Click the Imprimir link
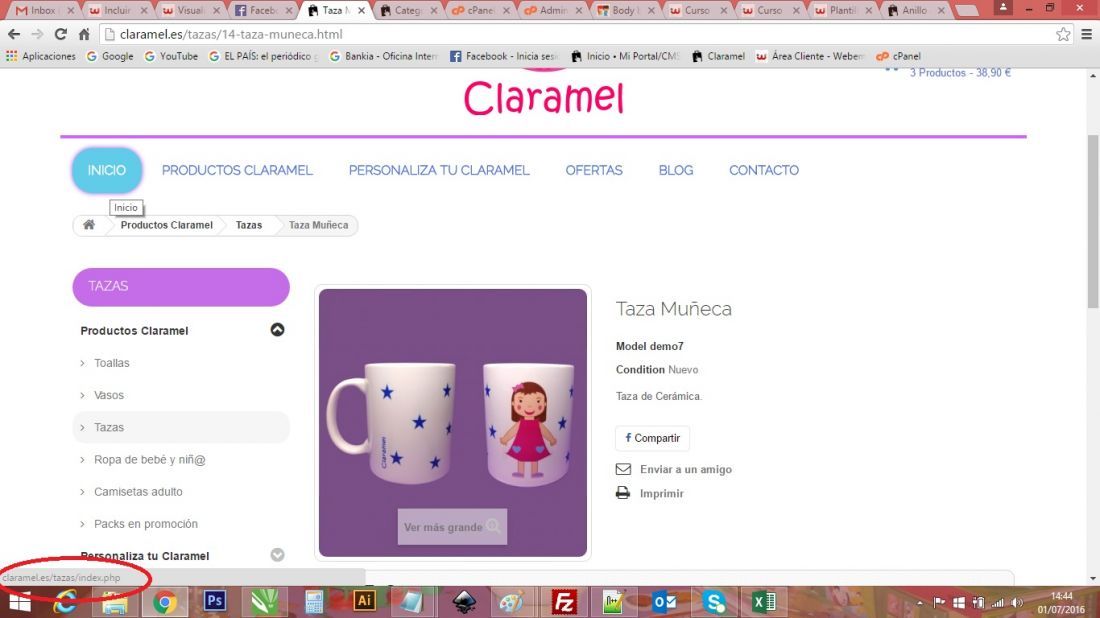1100x618 pixels. click(x=662, y=493)
